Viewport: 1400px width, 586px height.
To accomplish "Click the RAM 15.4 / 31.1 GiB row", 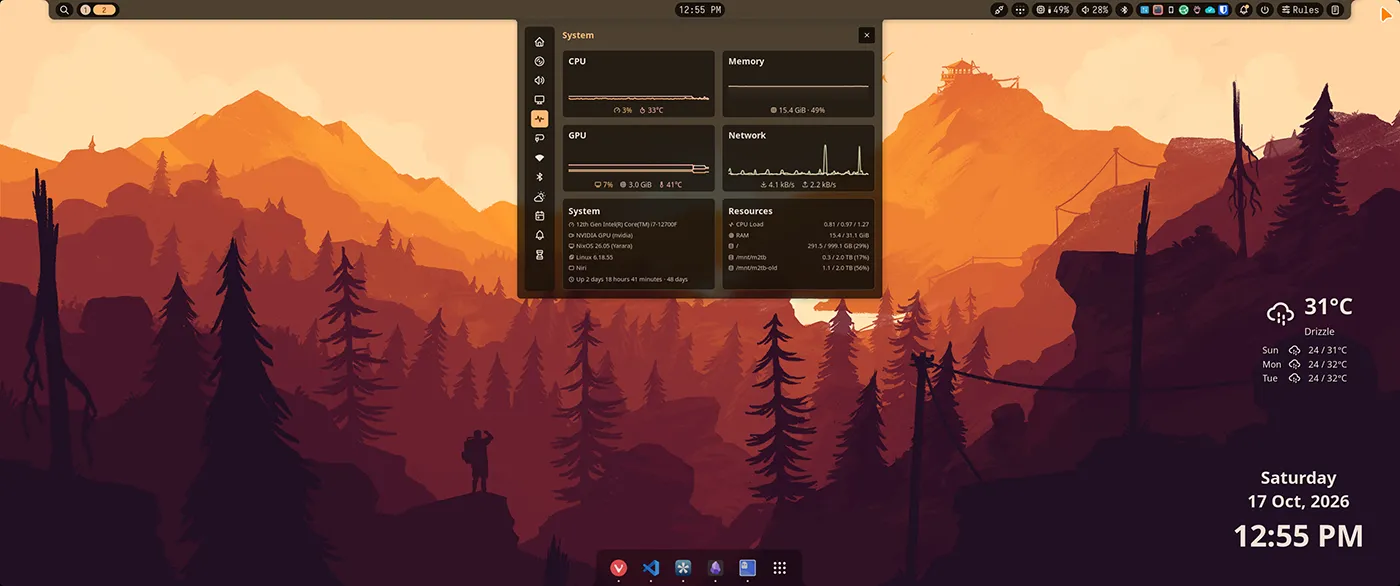I will tap(798, 235).
